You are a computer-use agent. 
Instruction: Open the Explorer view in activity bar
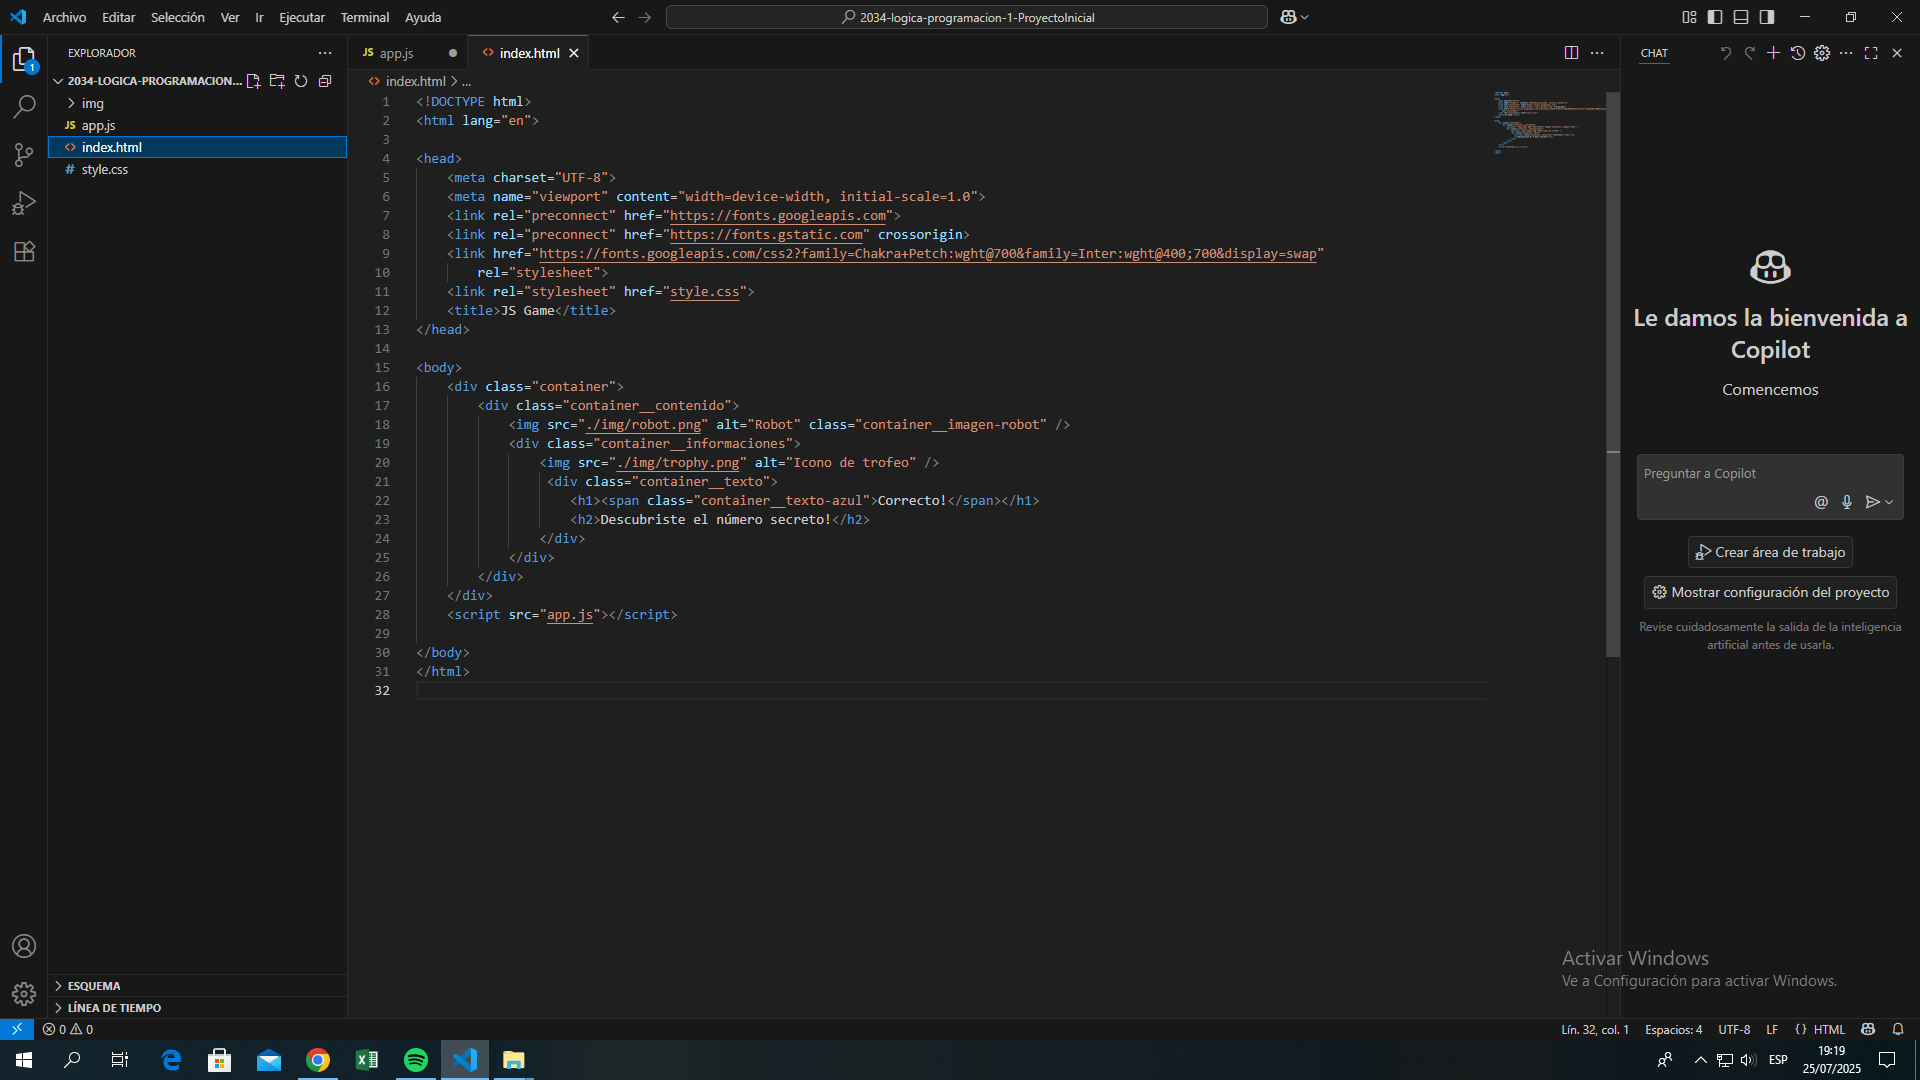tap(24, 59)
